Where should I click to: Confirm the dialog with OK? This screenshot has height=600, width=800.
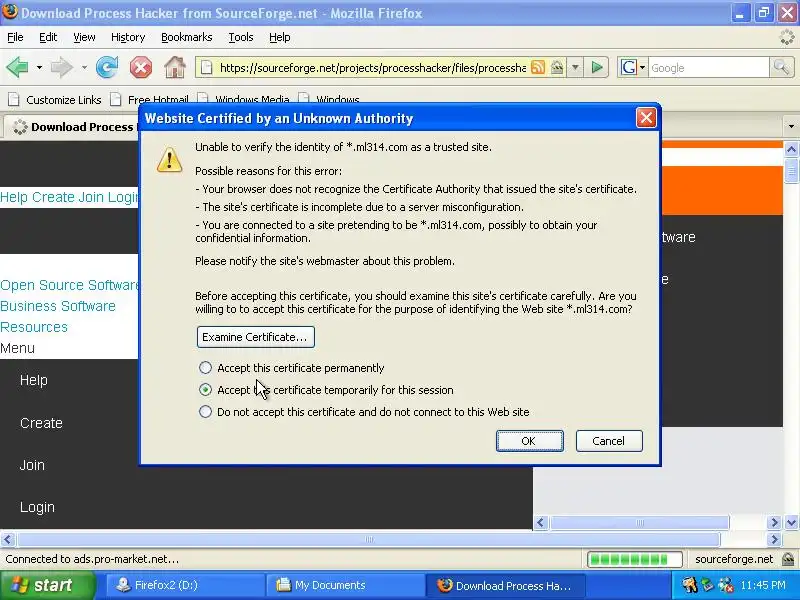[x=530, y=441]
